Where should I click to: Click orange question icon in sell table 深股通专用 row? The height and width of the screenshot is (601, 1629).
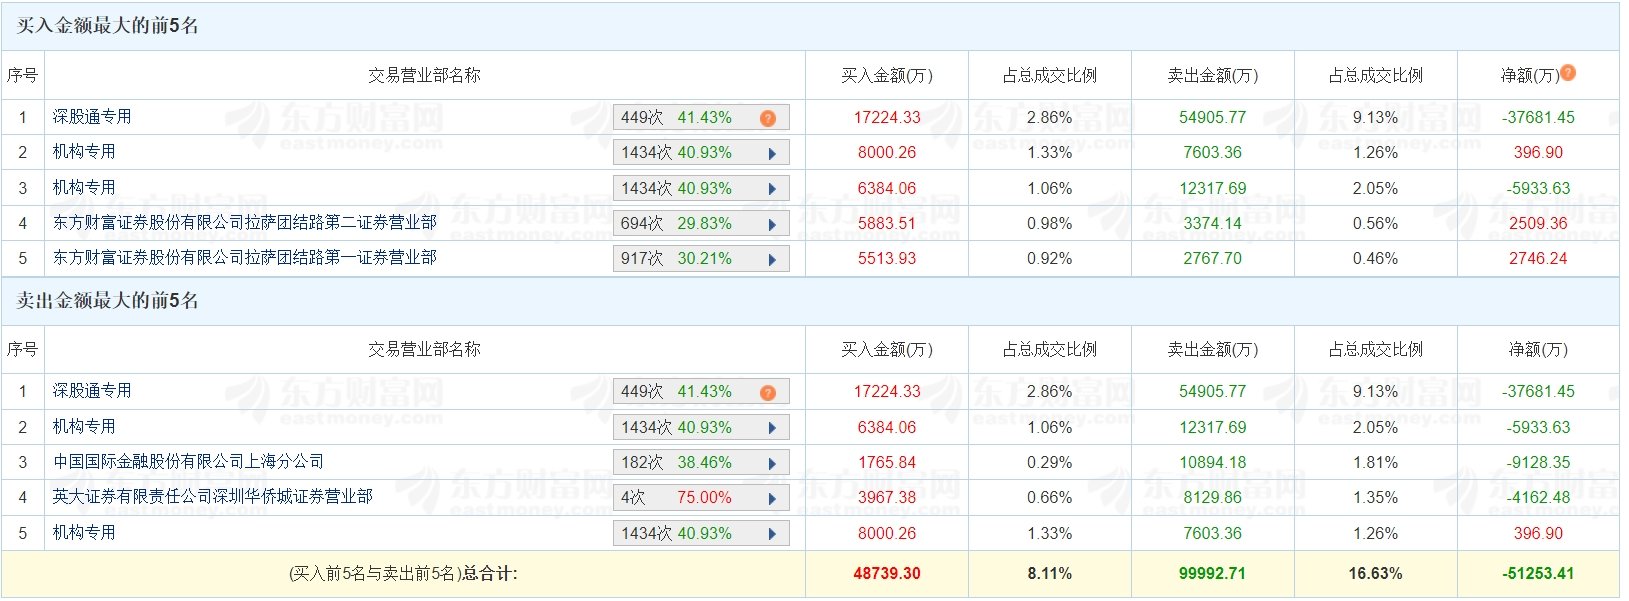point(768,392)
